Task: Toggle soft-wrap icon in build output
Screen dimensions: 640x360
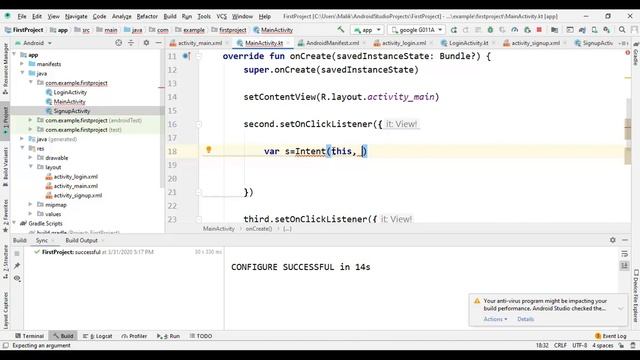Action: tap(624, 254)
